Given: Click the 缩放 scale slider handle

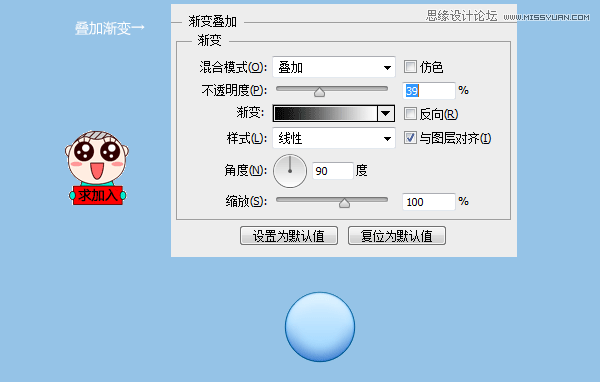Looking at the screenshot, I should tap(344, 203).
